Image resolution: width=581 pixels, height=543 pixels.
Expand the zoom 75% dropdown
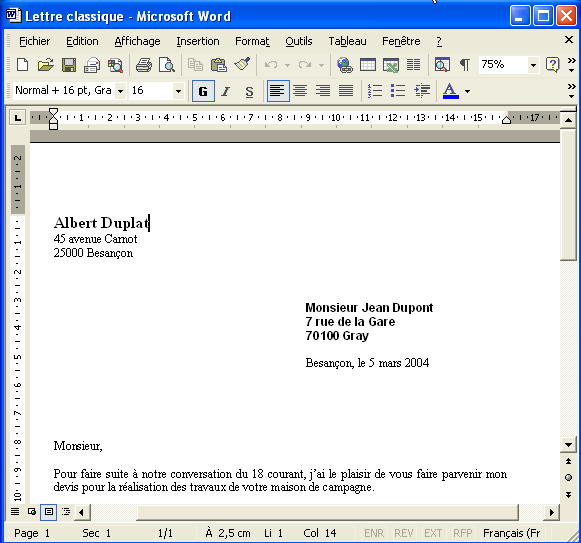click(x=533, y=65)
